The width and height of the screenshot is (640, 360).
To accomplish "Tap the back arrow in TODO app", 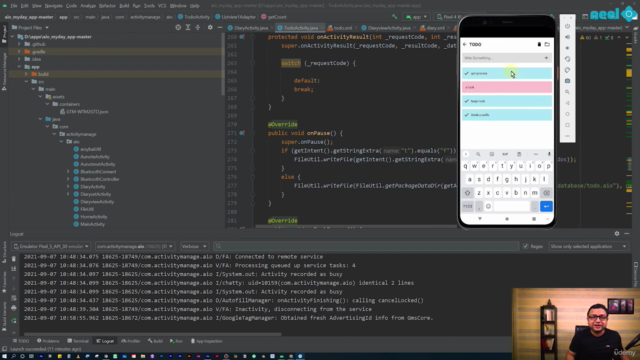I will tap(464, 44).
